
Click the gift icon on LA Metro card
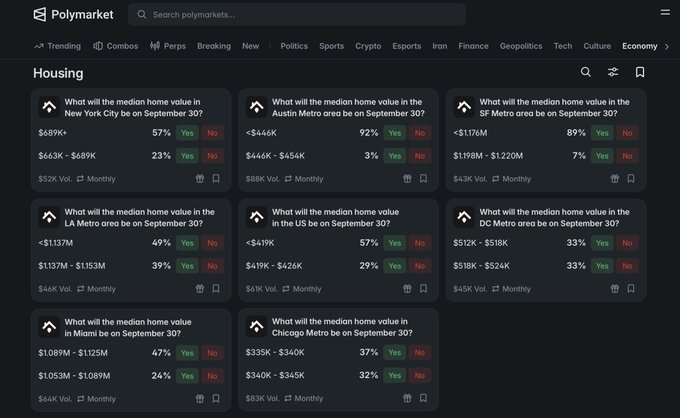pos(199,288)
